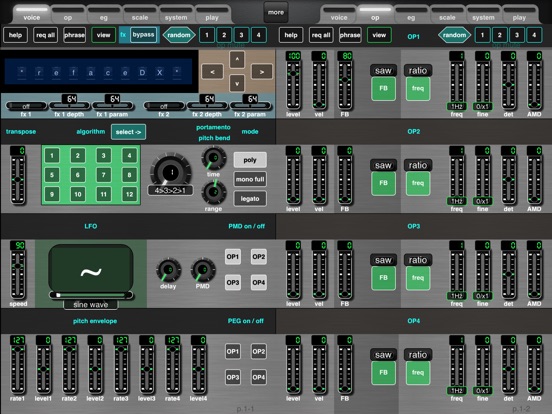Click the left panel phrase button
This screenshot has width=552, height=414.
pos(74,35)
